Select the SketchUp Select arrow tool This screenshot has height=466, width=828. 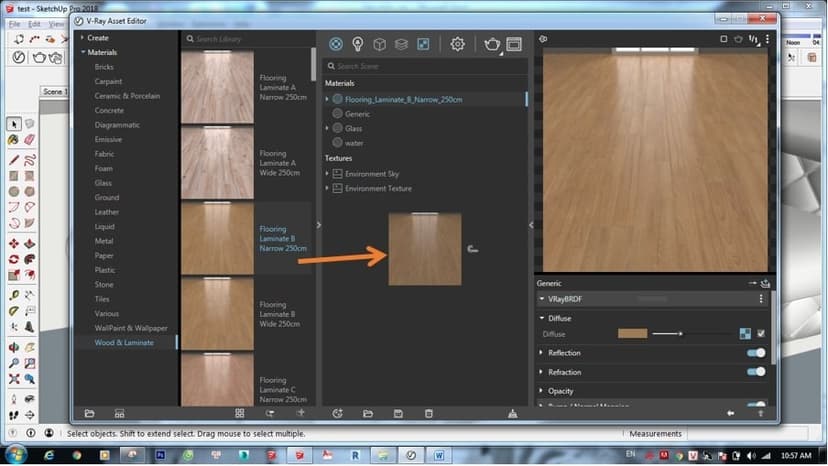click(x=14, y=124)
